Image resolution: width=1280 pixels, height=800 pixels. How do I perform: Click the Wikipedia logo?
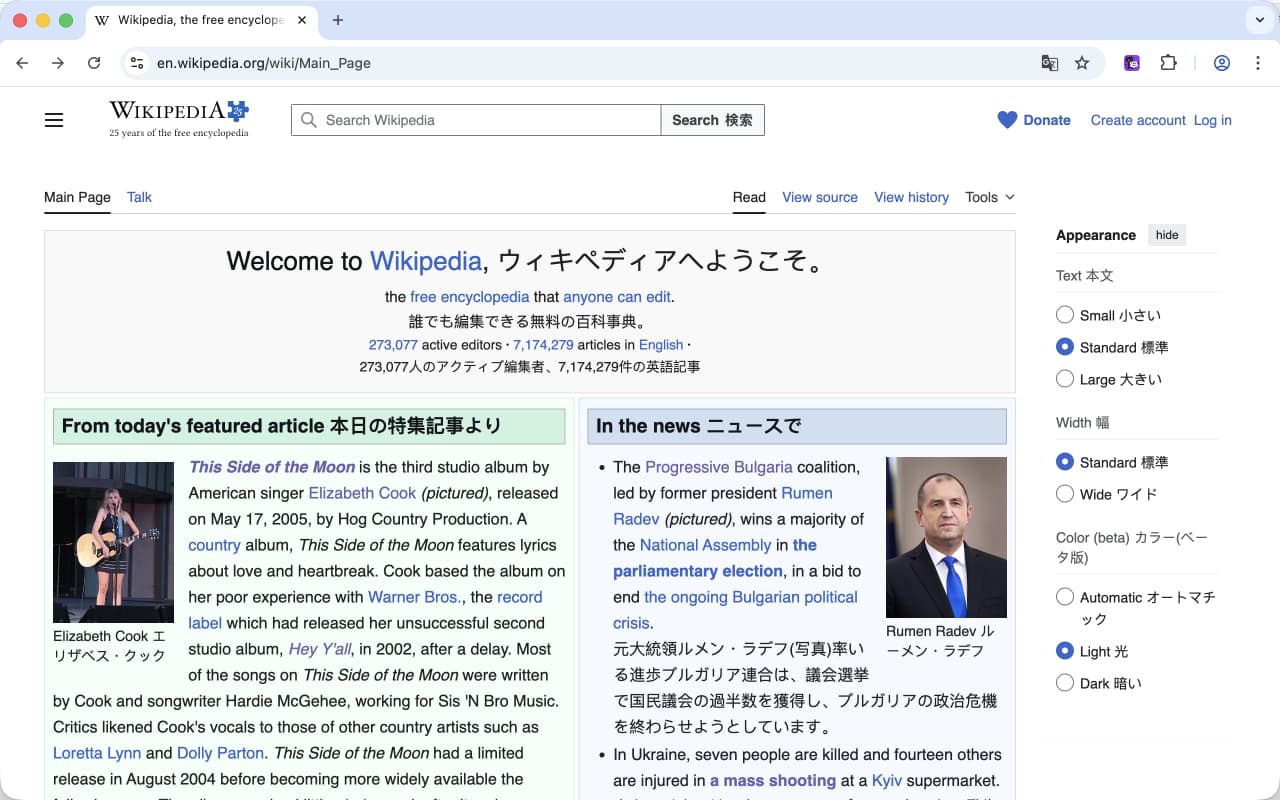point(179,119)
